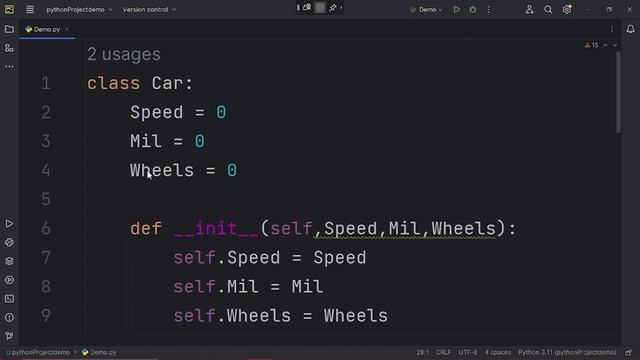Open Search Everywhere magnifier
Screen dimensions: 640x360
pyautogui.click(x=548, y=9)
